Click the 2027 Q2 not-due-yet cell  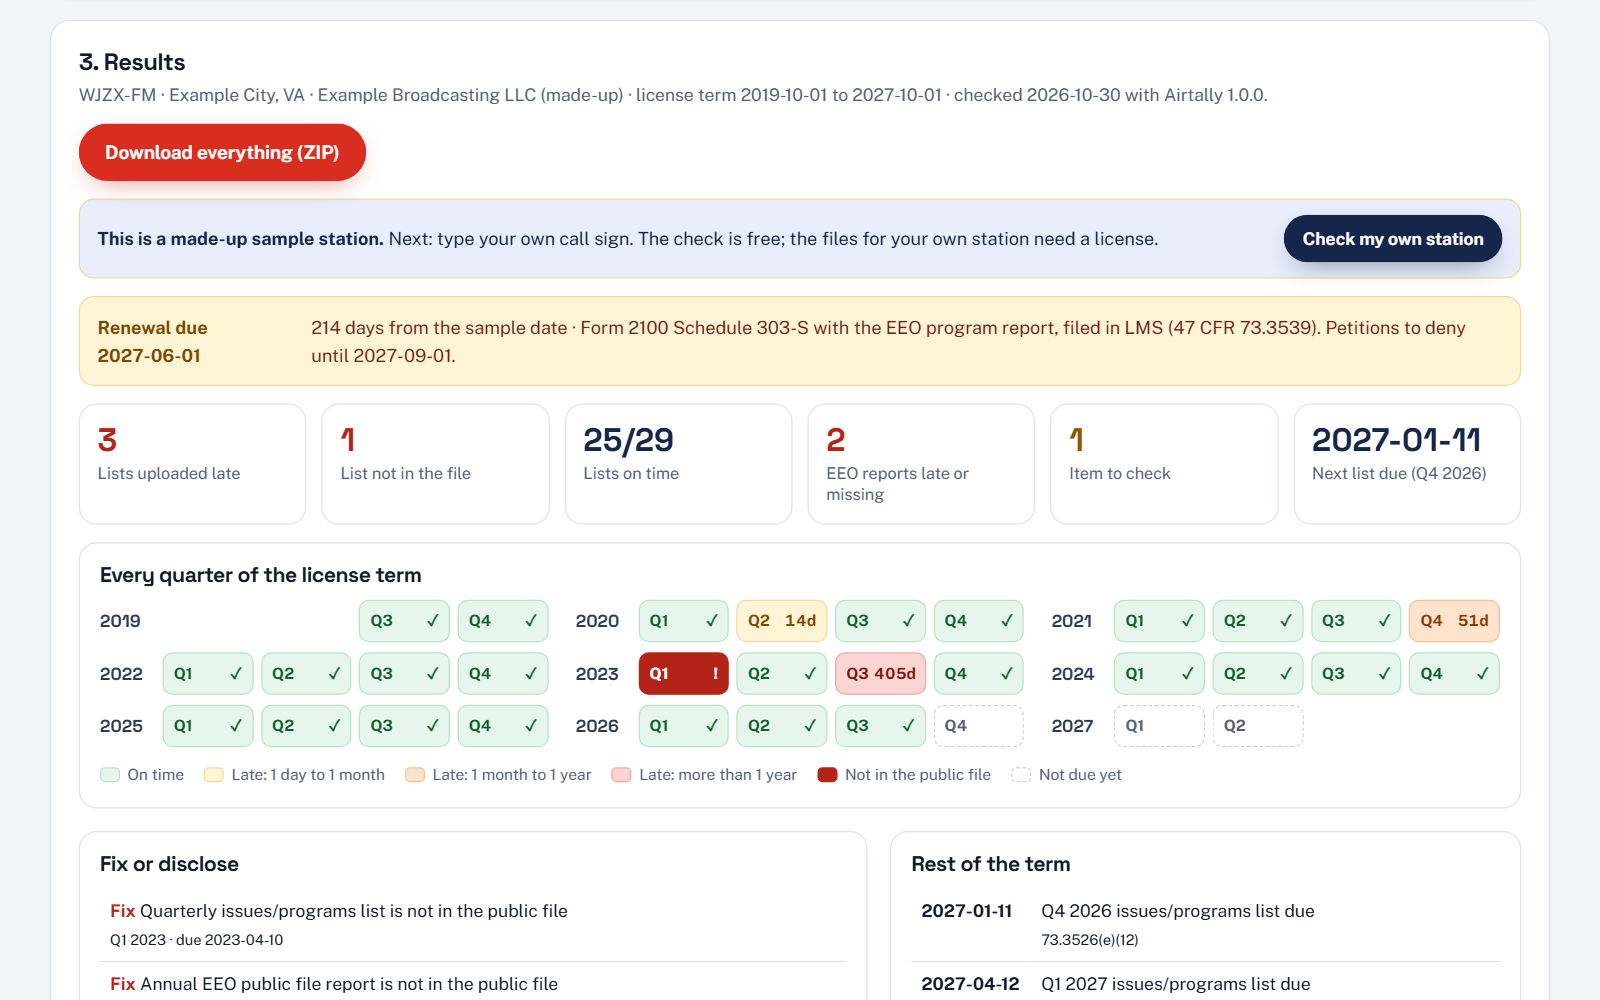click(x=1258, y=726)
